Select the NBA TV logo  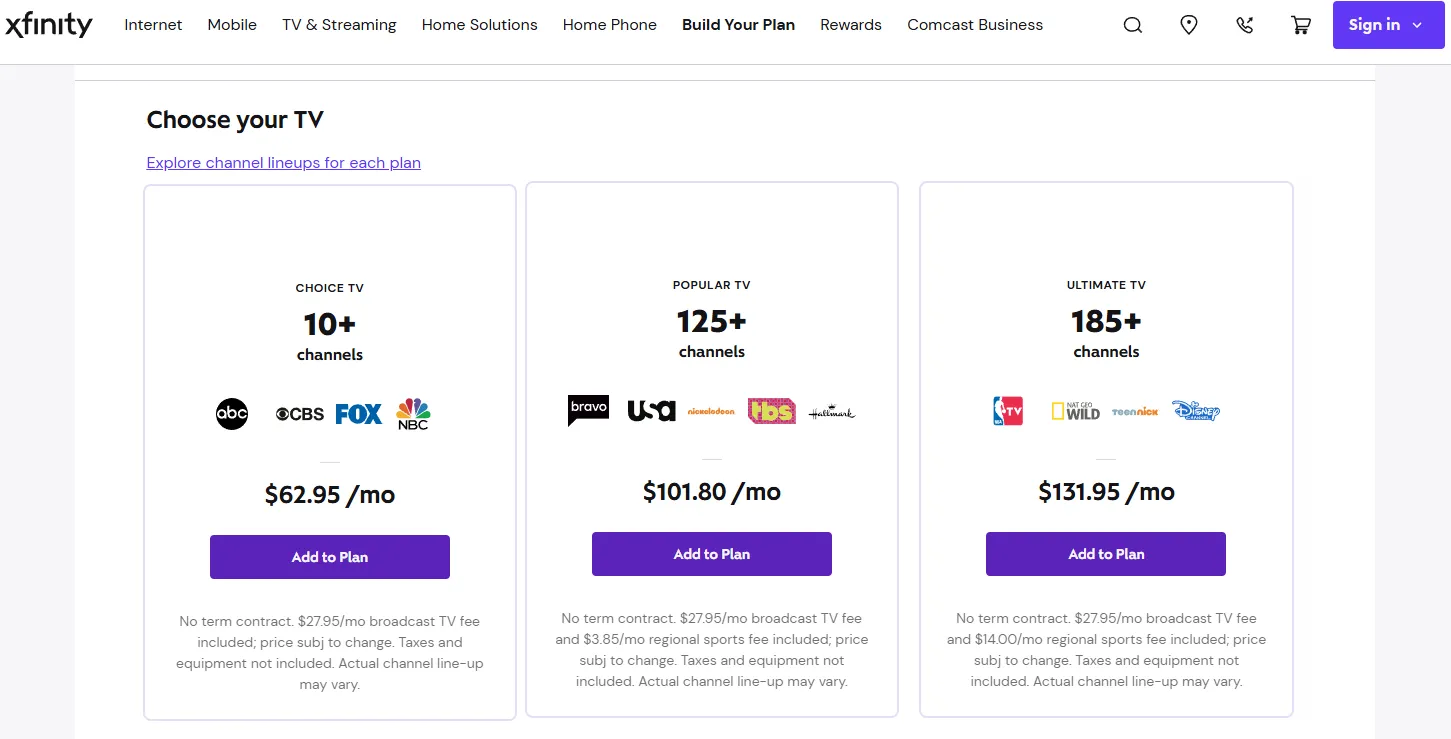(1007, 410)
